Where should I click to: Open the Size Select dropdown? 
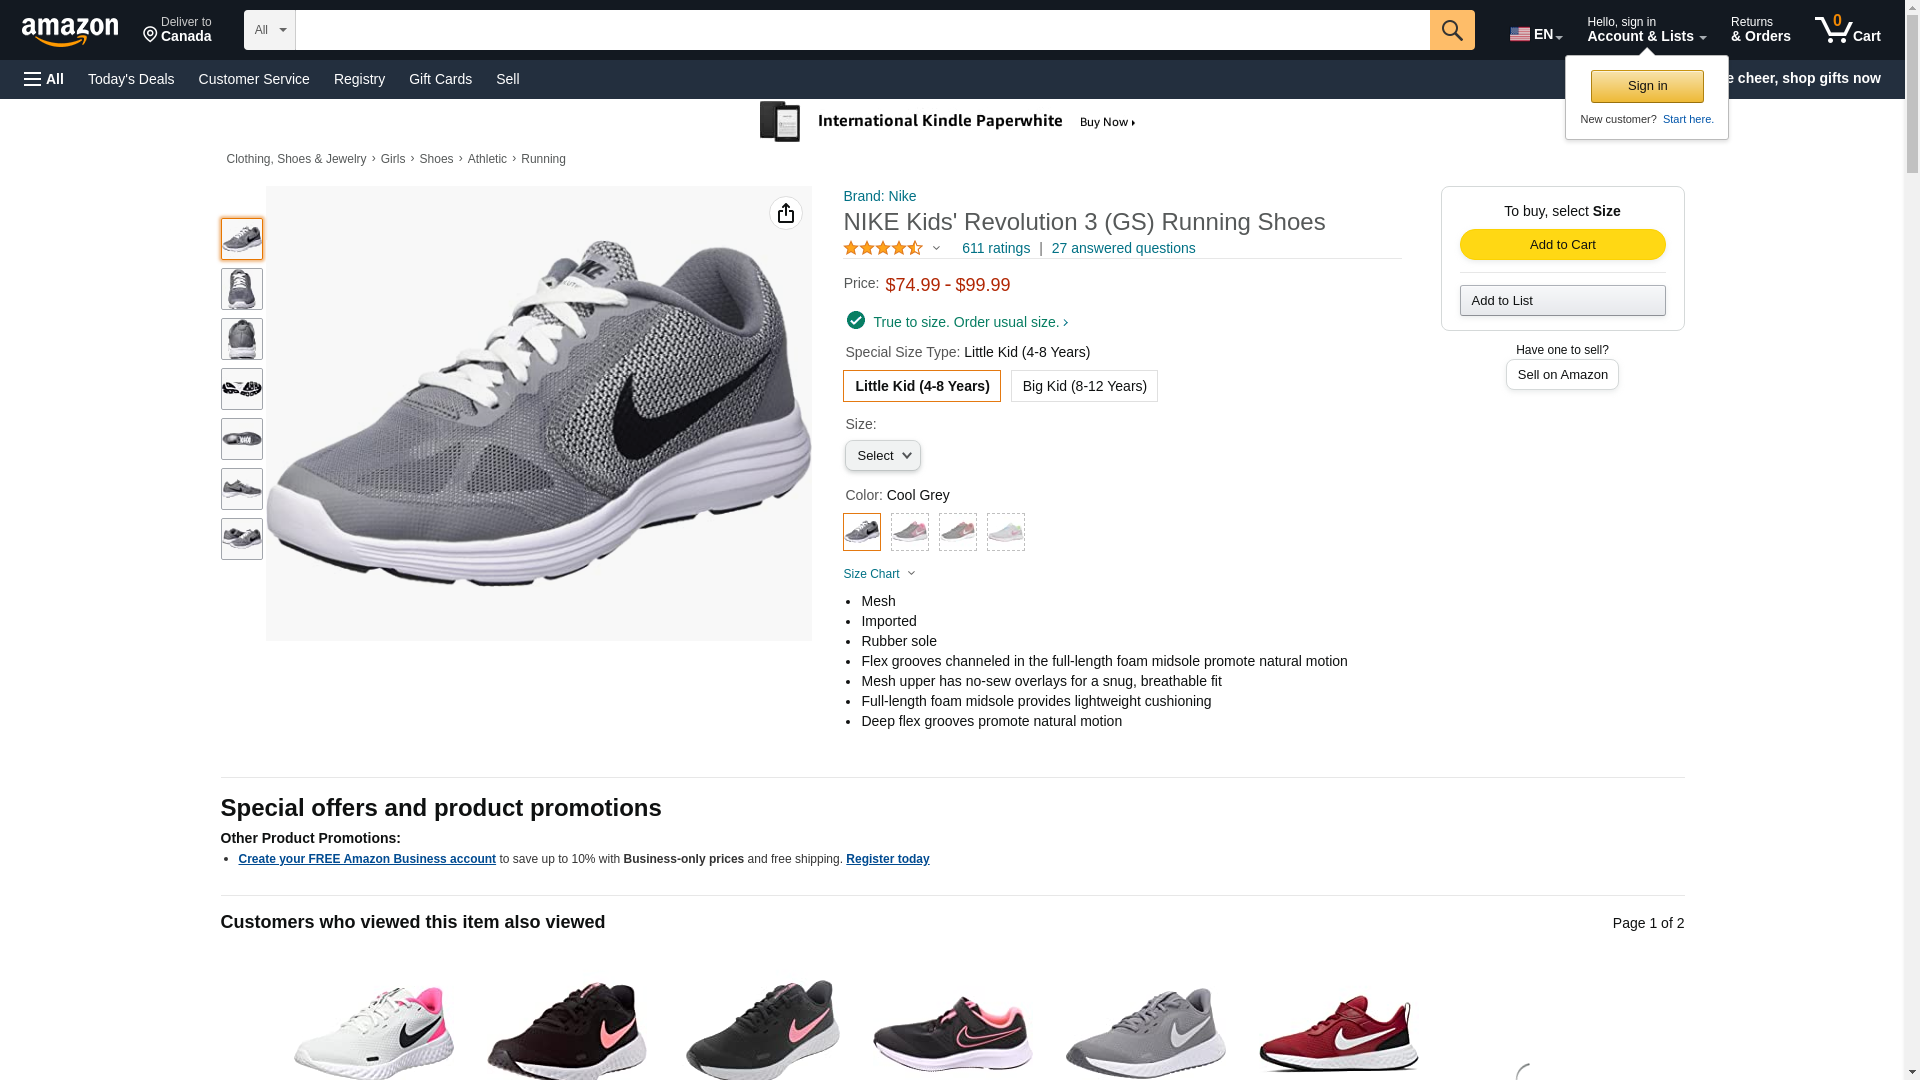click(882, 456)
